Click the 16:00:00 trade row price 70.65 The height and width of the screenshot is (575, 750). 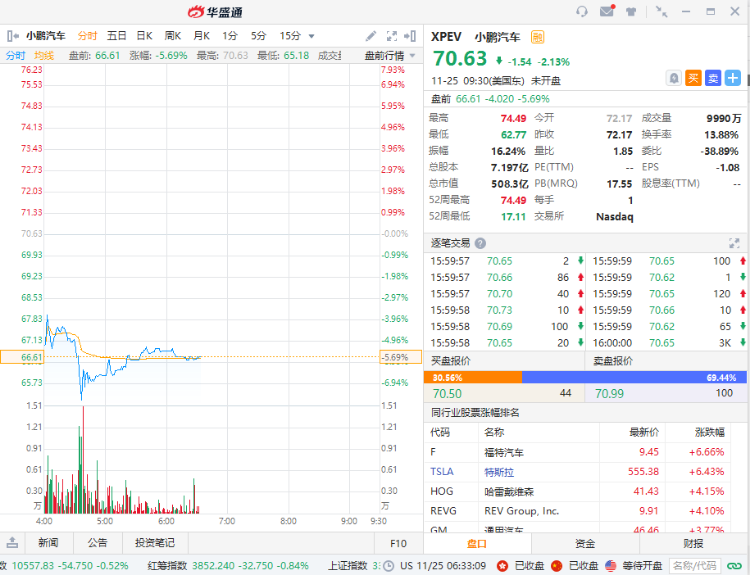click(662, 343)
